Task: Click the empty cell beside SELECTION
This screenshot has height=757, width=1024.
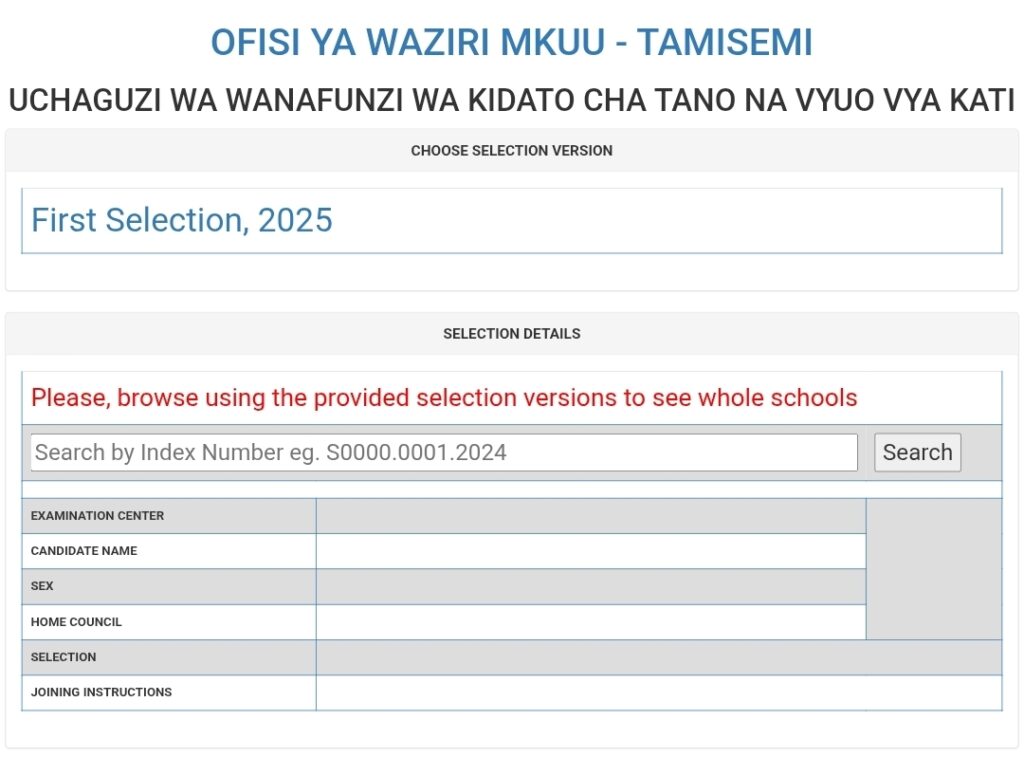Action: pos(660,657)
